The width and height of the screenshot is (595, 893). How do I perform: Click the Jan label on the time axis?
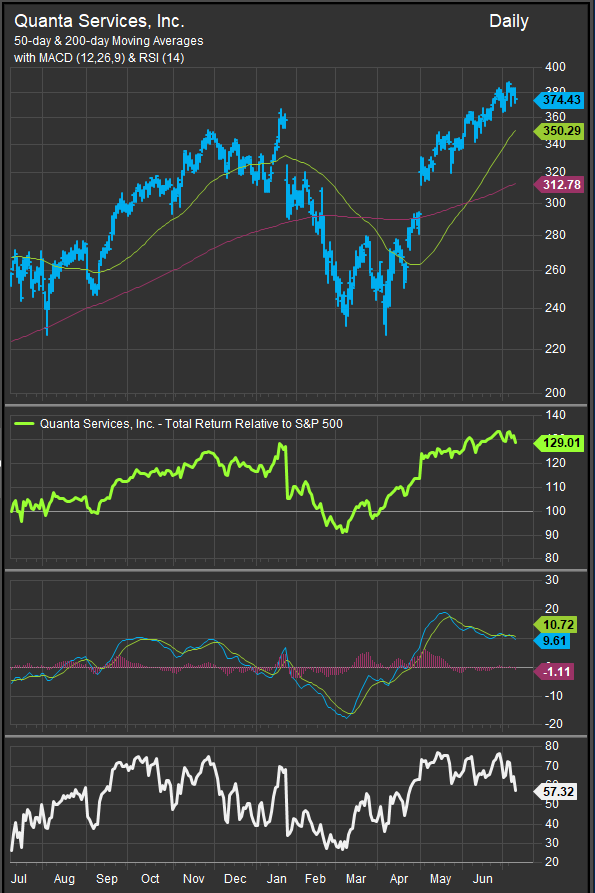(277, 879)
